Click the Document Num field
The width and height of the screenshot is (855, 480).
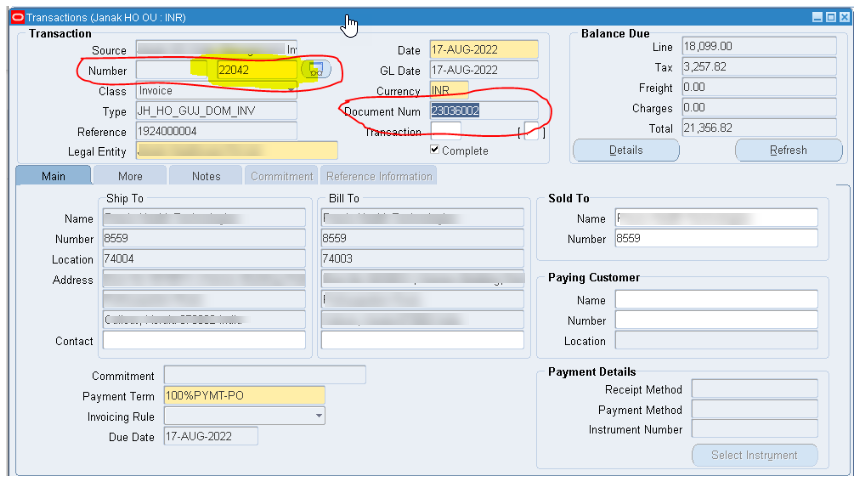pyautogui.click(x=484, y=111)
